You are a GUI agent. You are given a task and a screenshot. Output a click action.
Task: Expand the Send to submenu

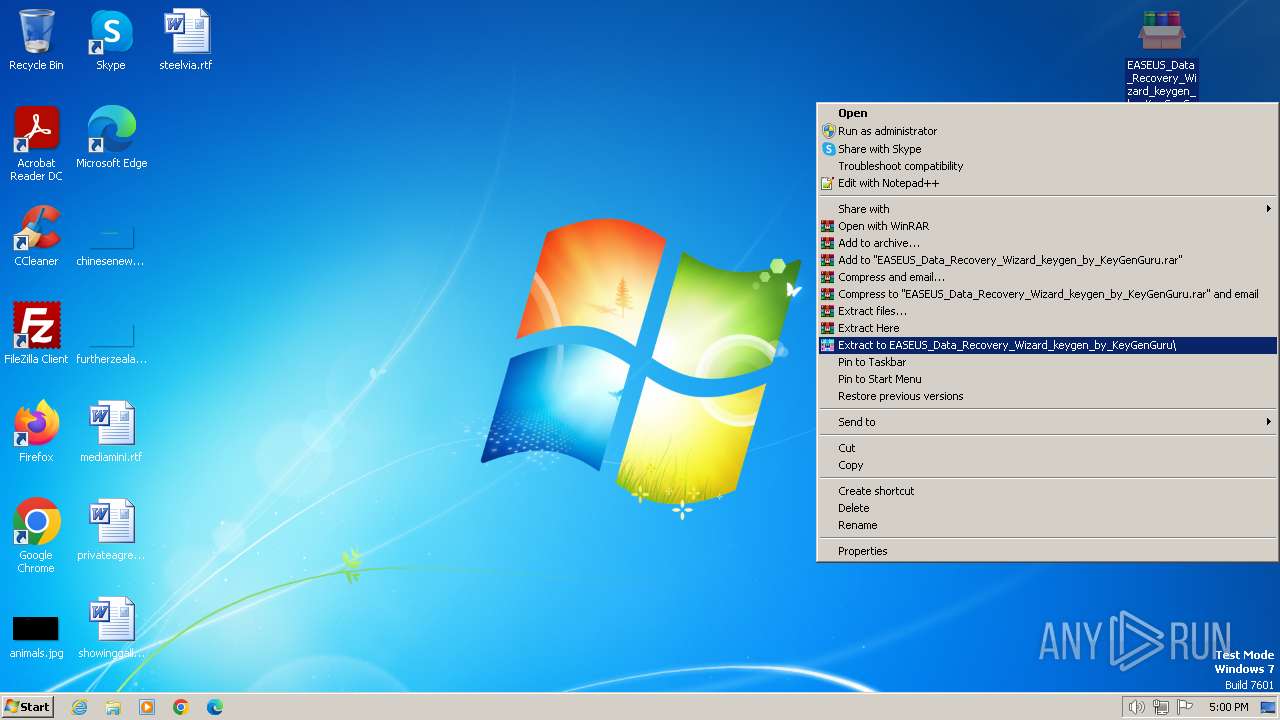tap(1048, 422)
